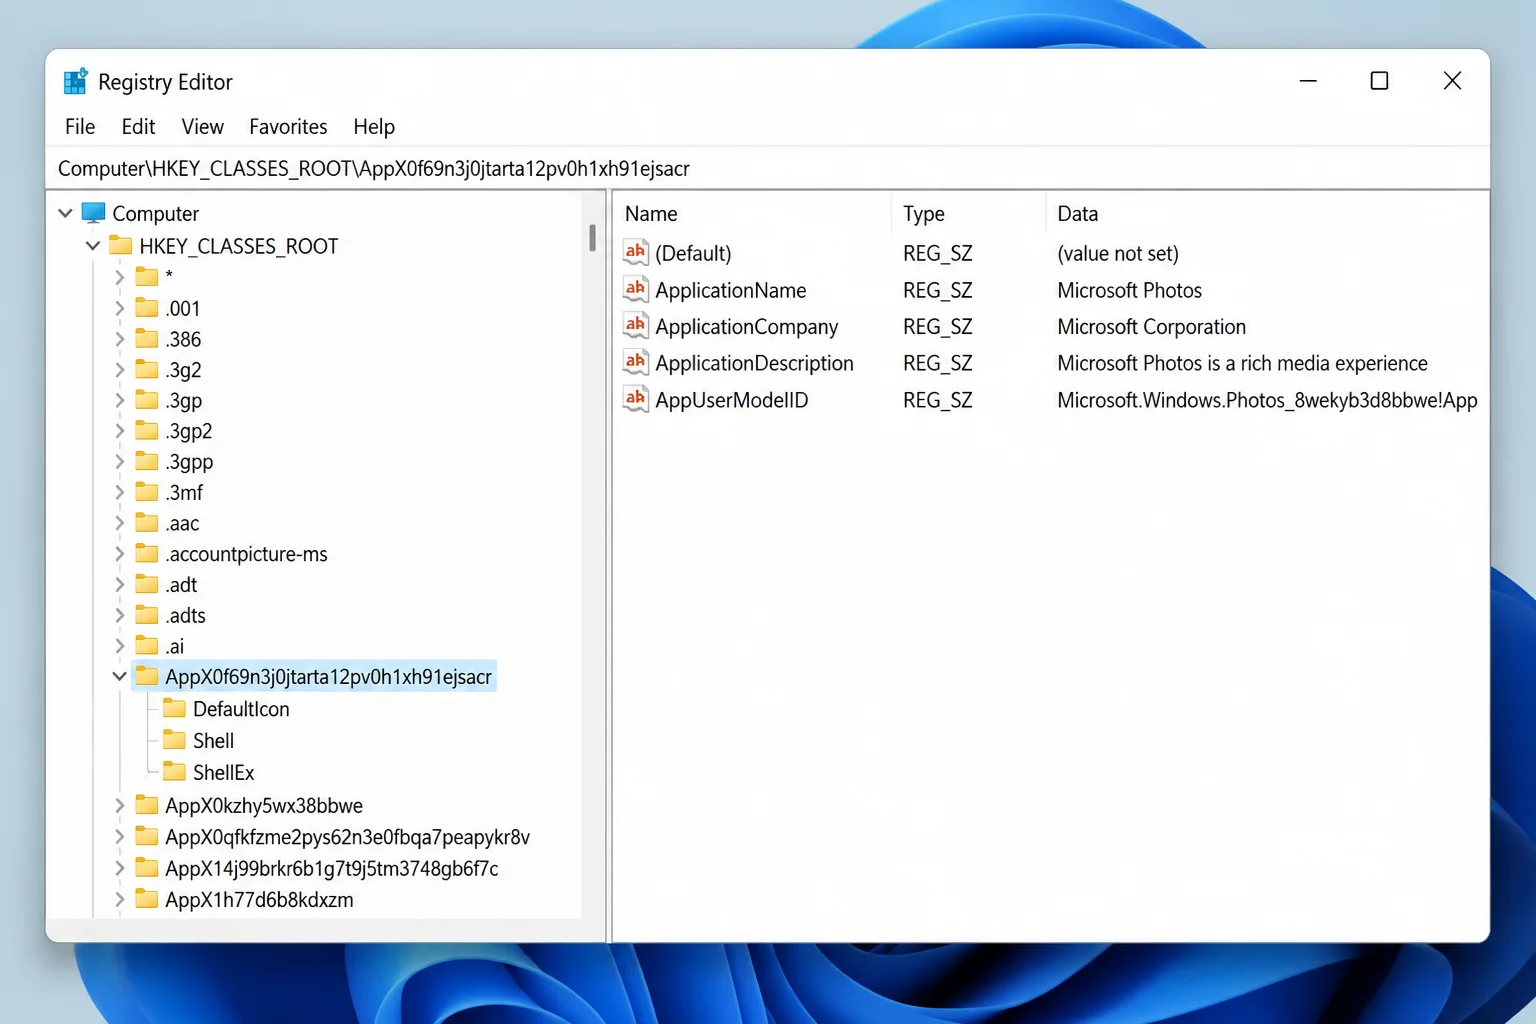Image resolution: width=1536 pixels, height=1024 pixels.
Task: Click the folder icon of .3gp2 key
Action: (x=147, y=430)
